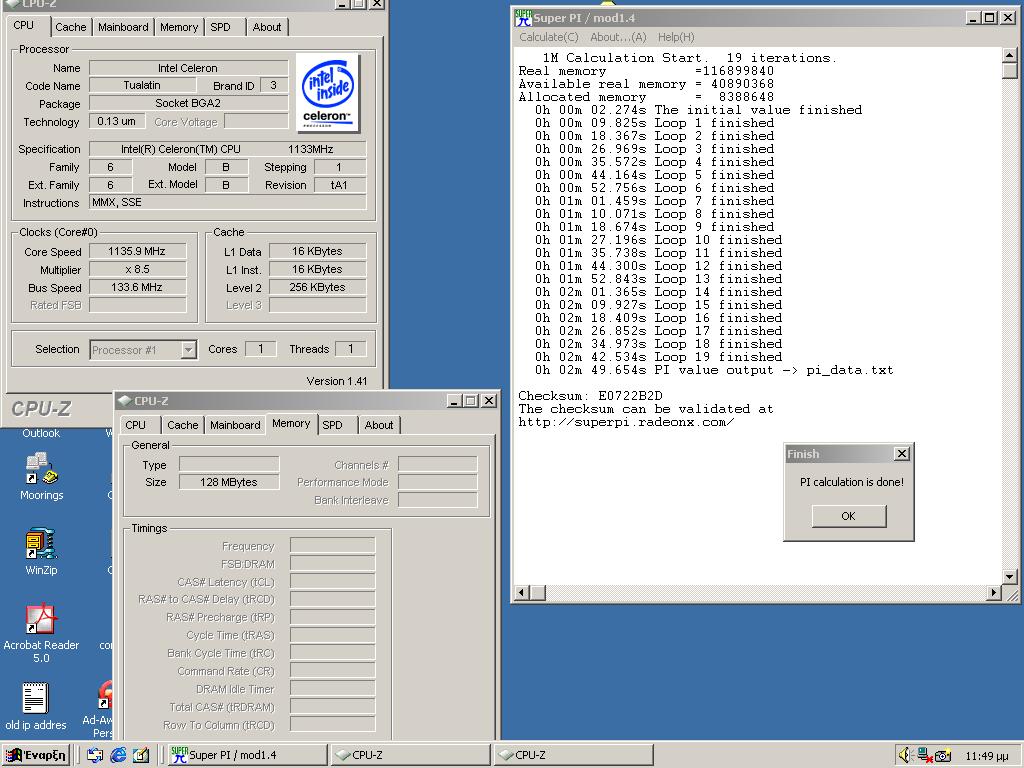
Task: Click the empty memory Type field
Action: [229, 464]
